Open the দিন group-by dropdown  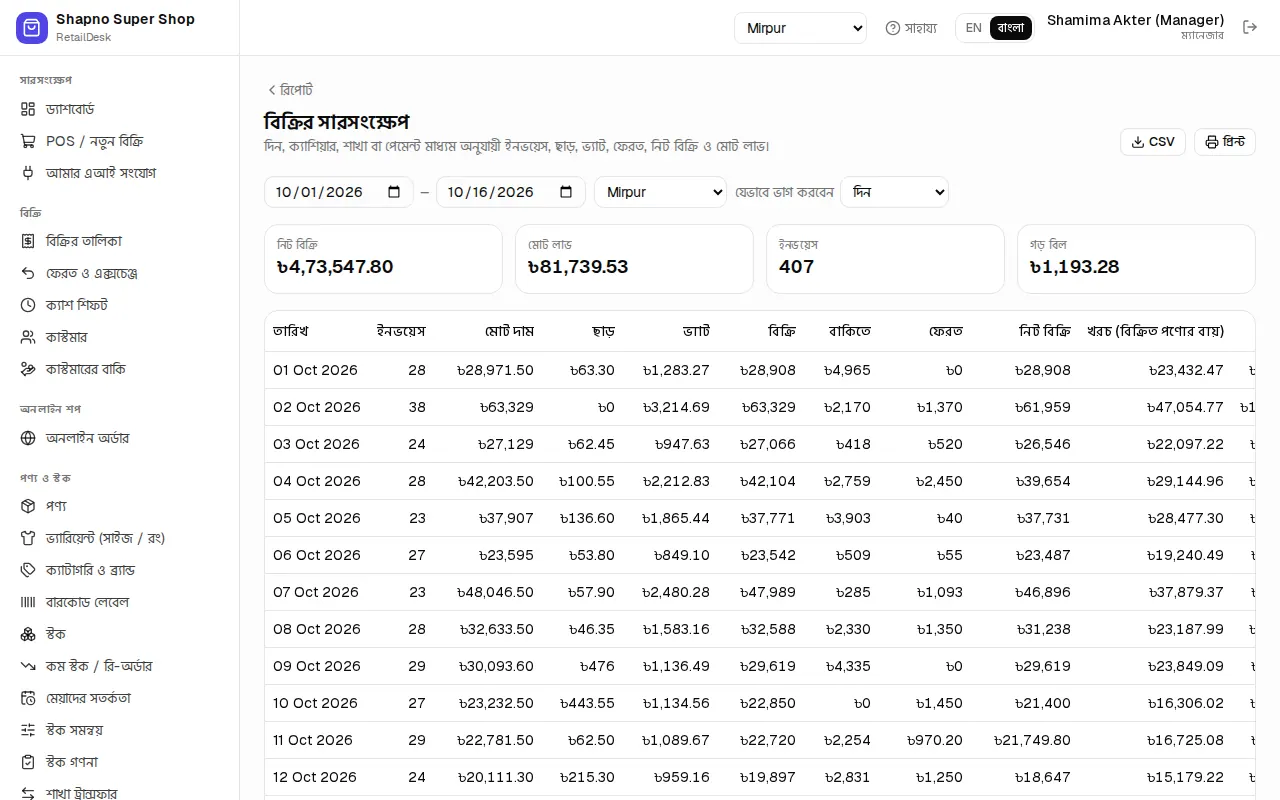click(894, 192)
